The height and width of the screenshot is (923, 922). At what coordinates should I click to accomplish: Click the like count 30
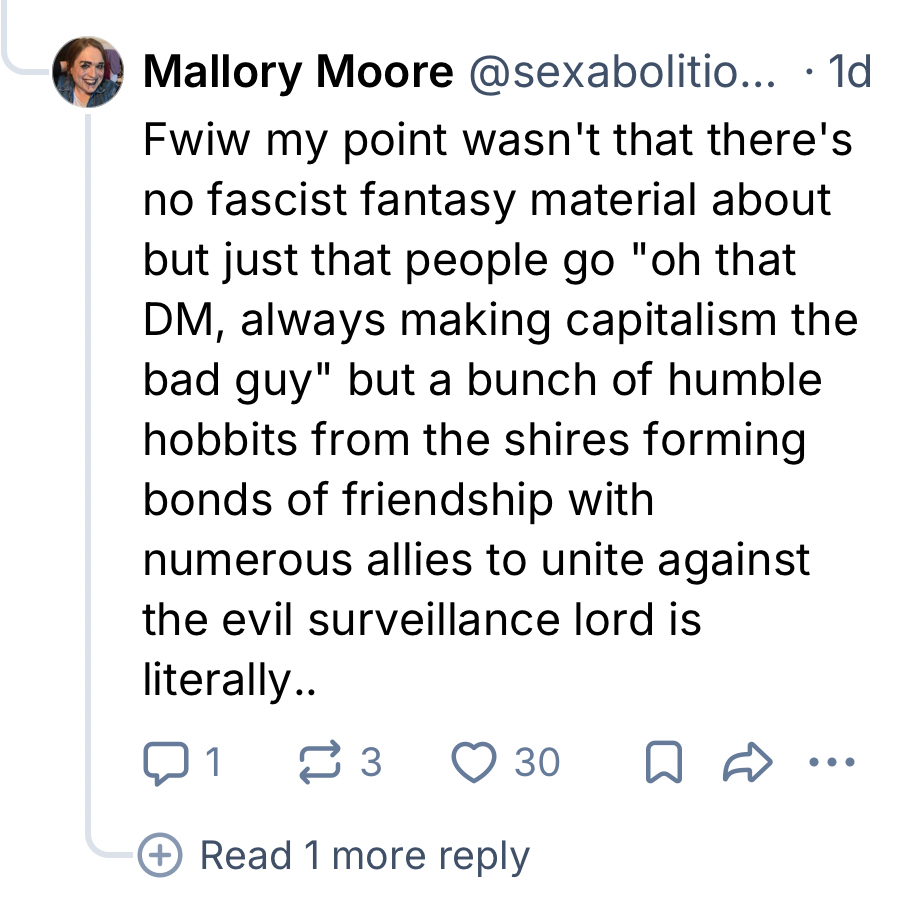pos(537,763)
